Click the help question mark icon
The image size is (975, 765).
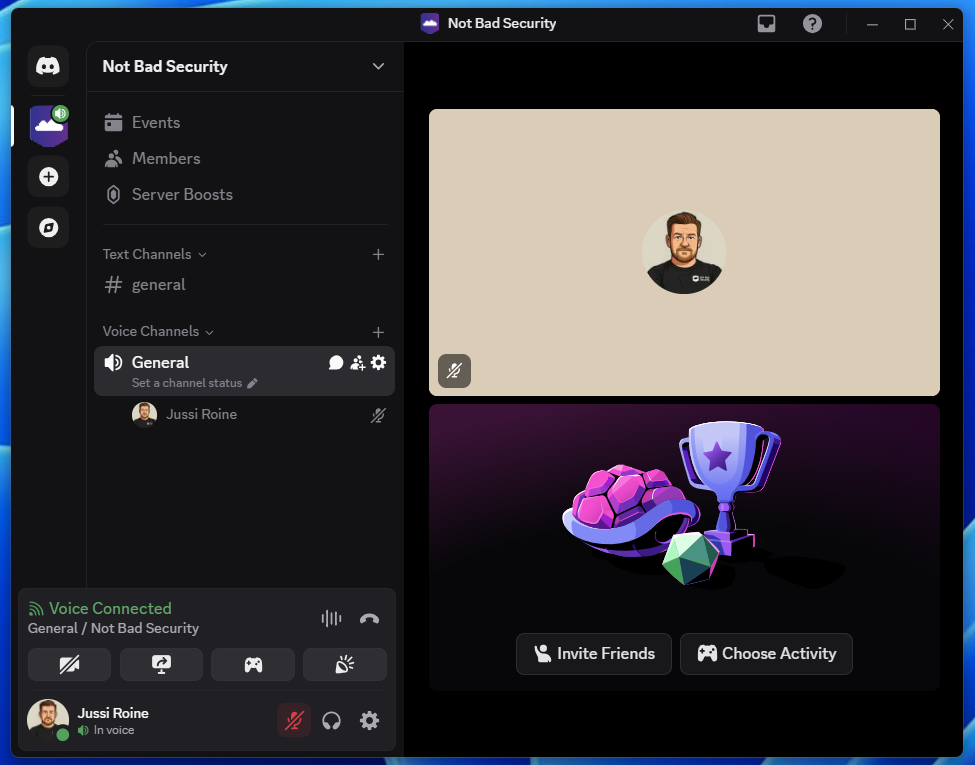pos(812,24)
